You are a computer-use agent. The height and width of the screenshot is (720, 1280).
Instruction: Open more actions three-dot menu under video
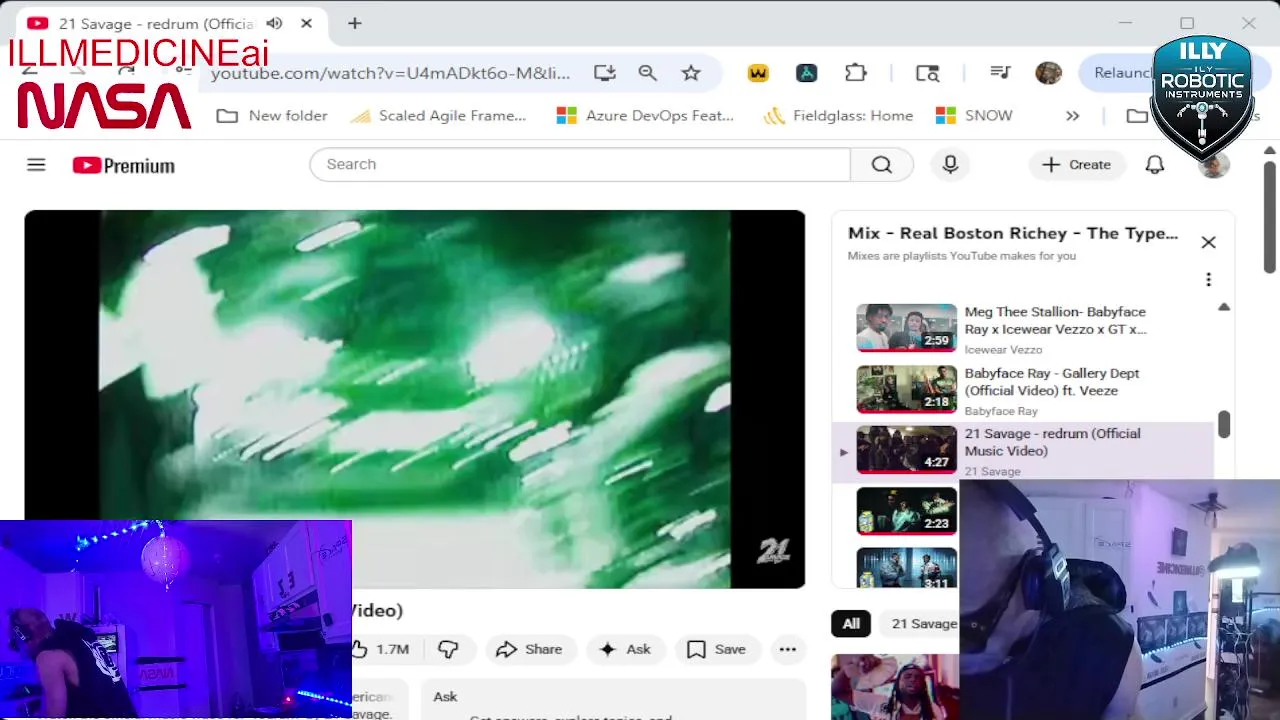[788, 649]
